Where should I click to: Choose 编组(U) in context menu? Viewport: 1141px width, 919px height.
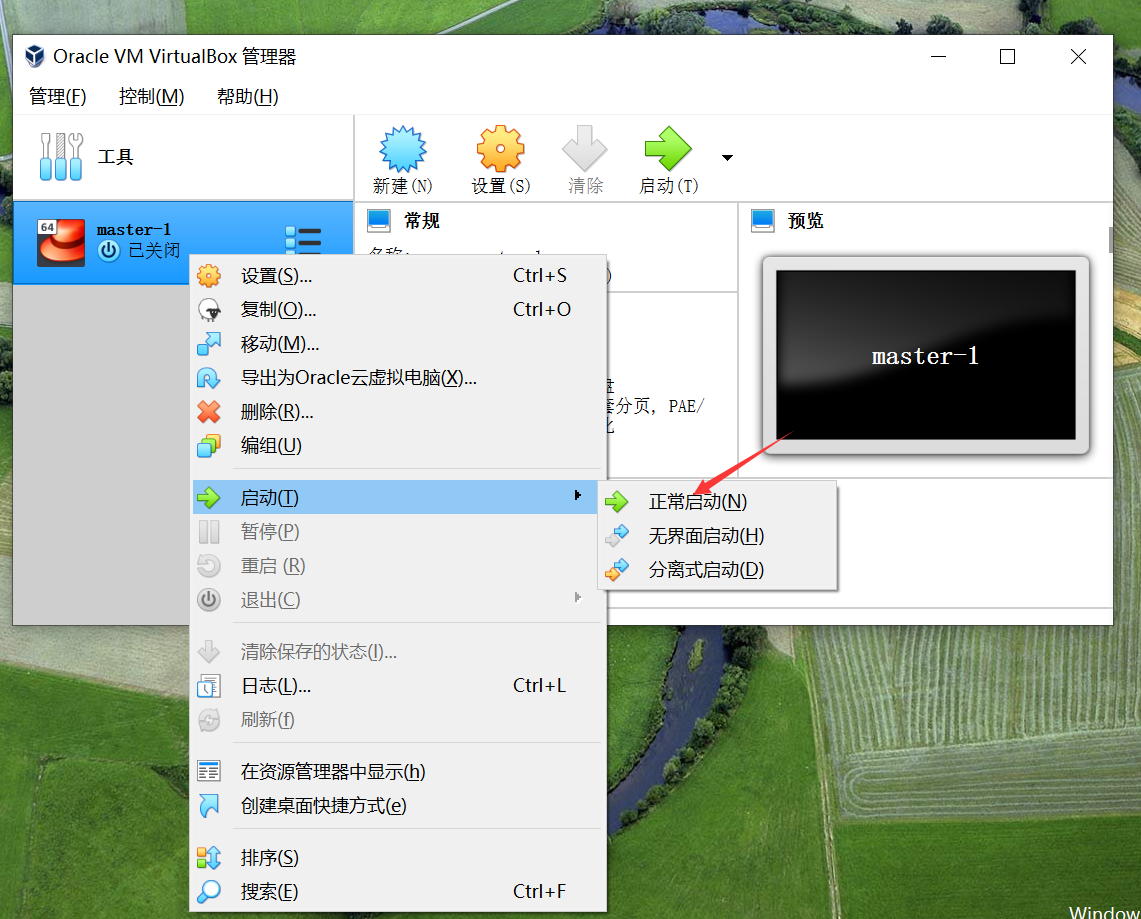tap(398, 445)
